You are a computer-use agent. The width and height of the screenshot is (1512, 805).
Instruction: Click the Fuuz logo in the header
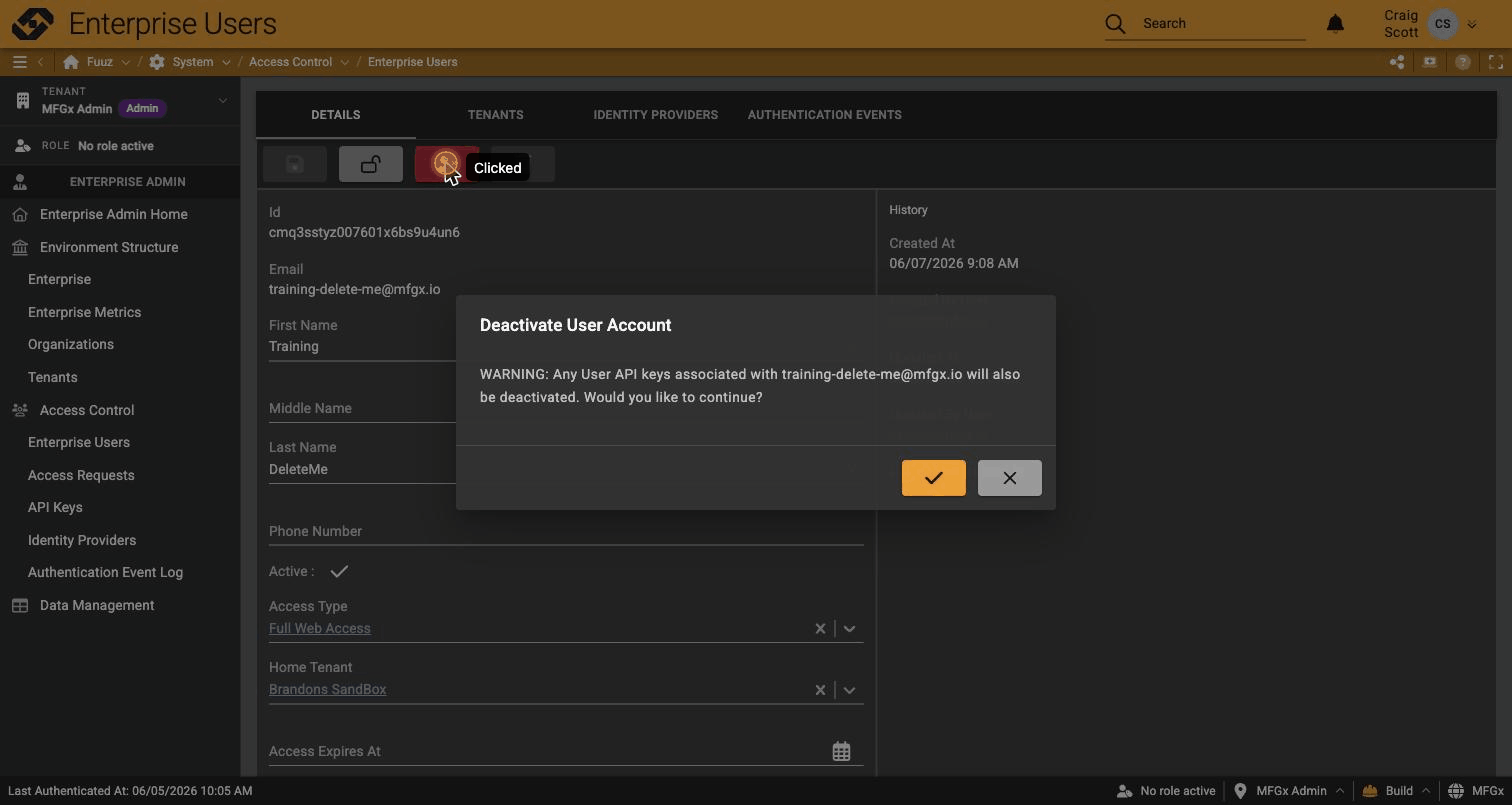(x=32, y=23)
